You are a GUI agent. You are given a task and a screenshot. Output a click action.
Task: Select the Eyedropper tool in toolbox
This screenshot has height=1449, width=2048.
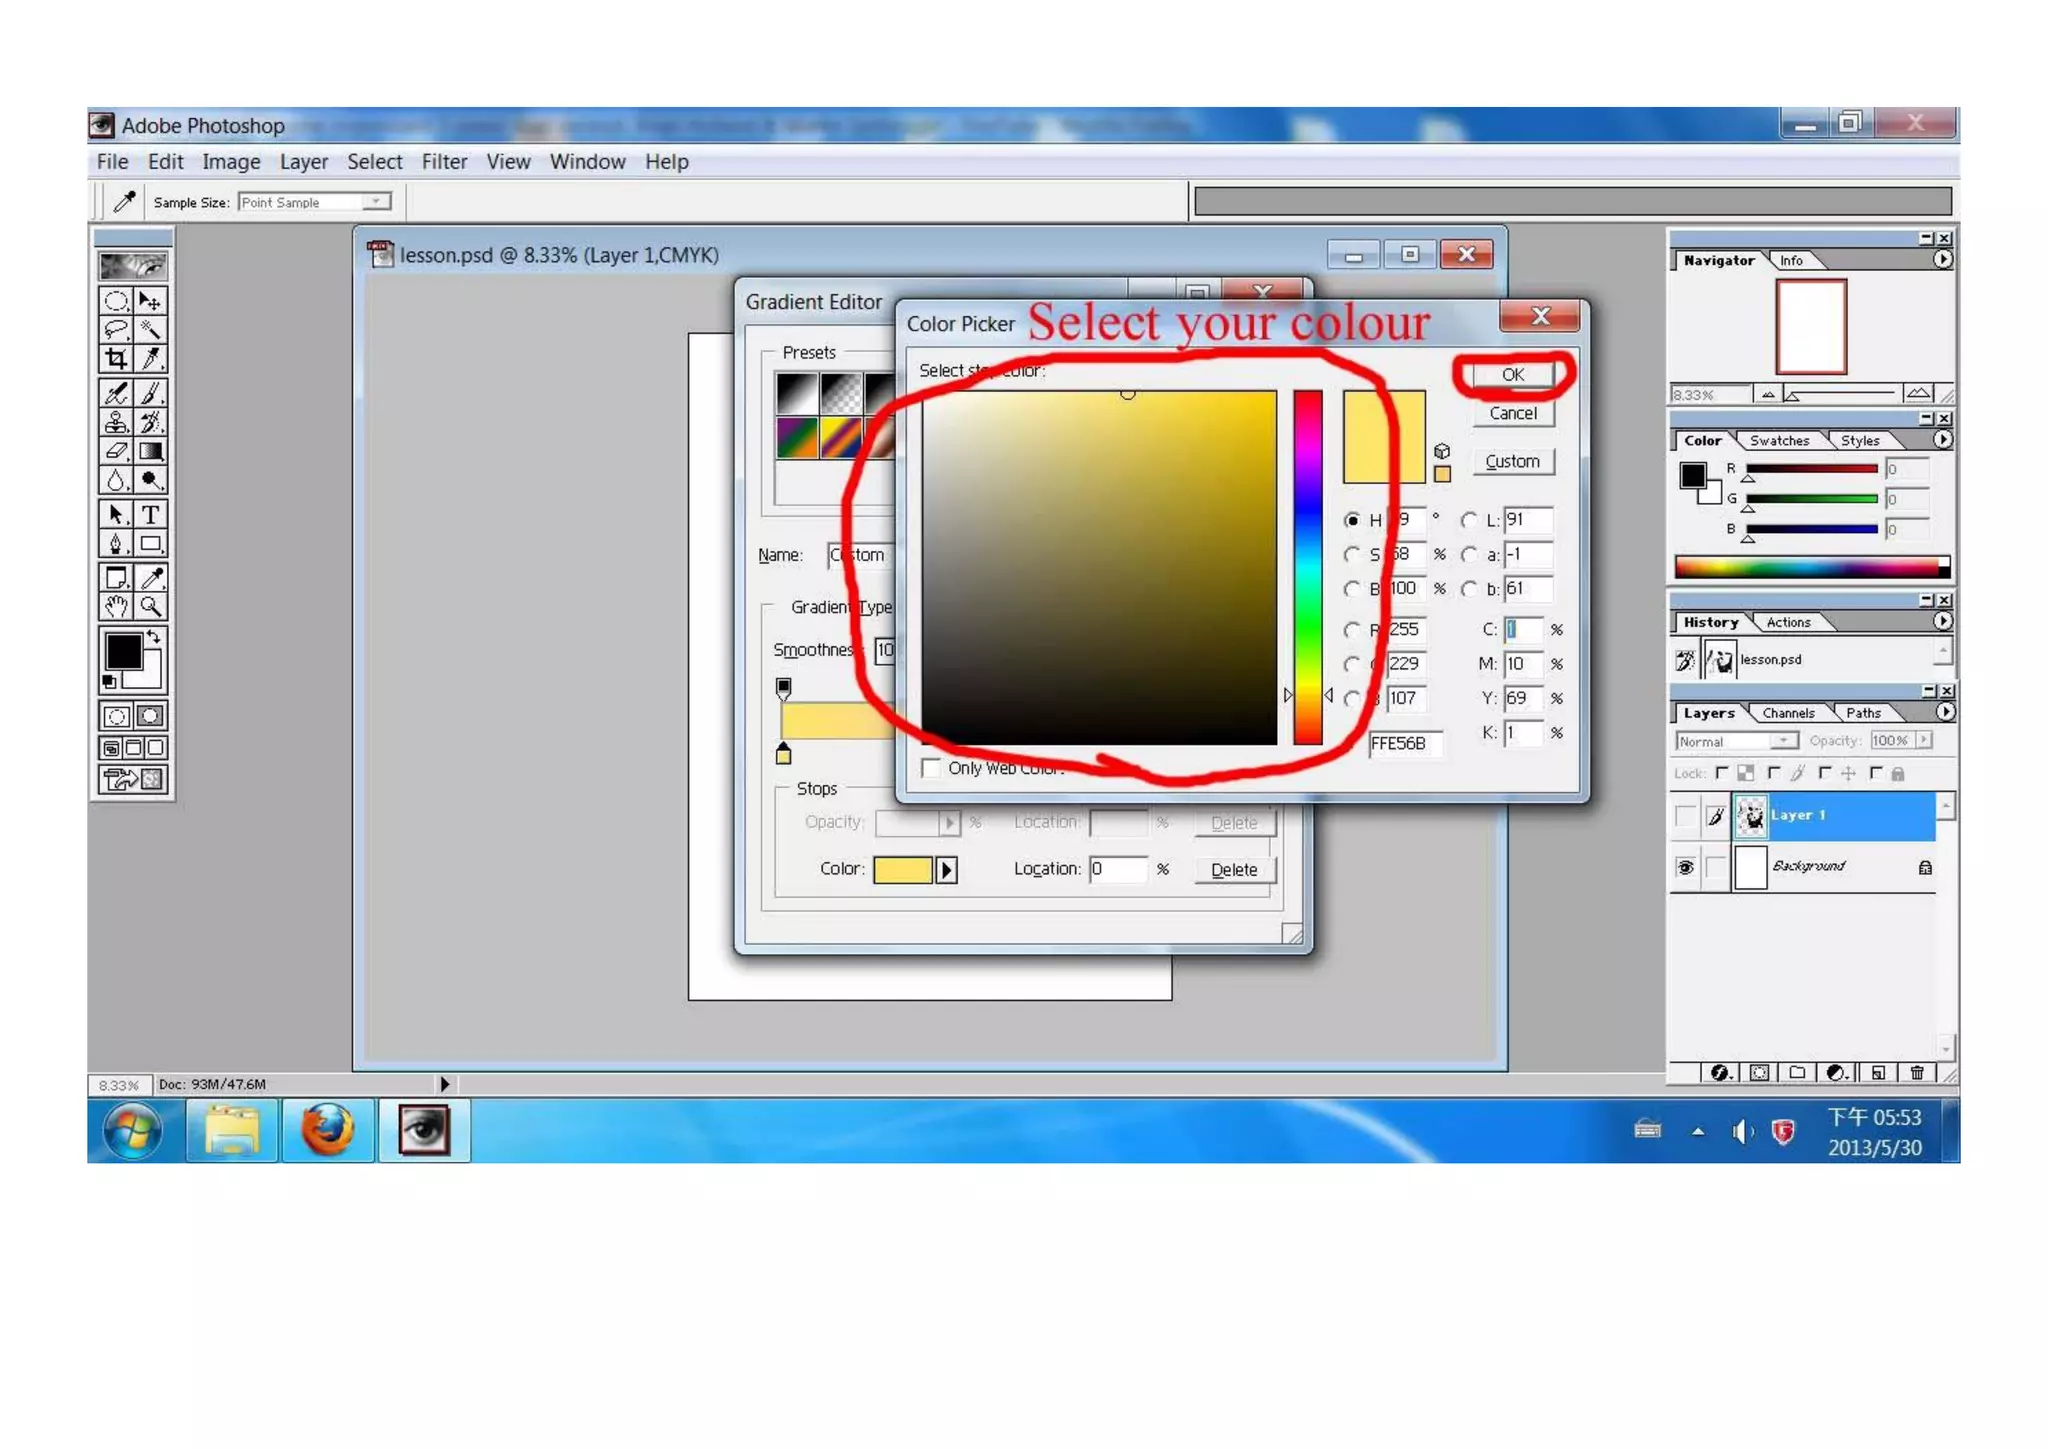pyautogui.click(x=150, y=577)
